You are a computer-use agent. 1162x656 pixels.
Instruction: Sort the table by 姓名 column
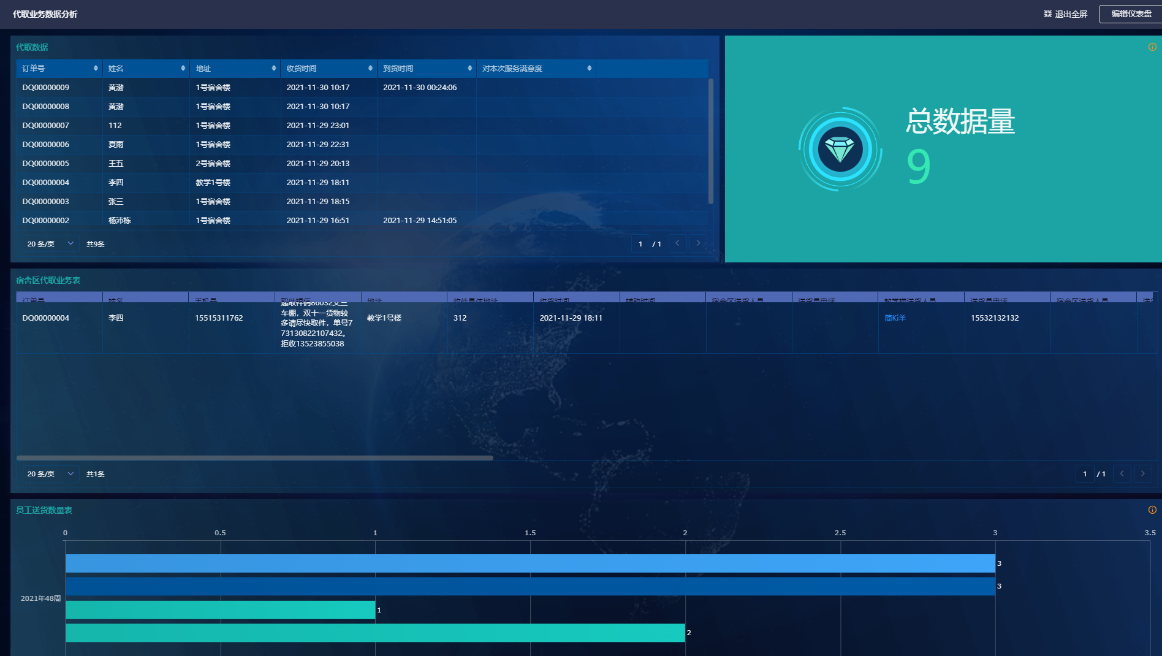pyautogui.click(x=182, y=68)
